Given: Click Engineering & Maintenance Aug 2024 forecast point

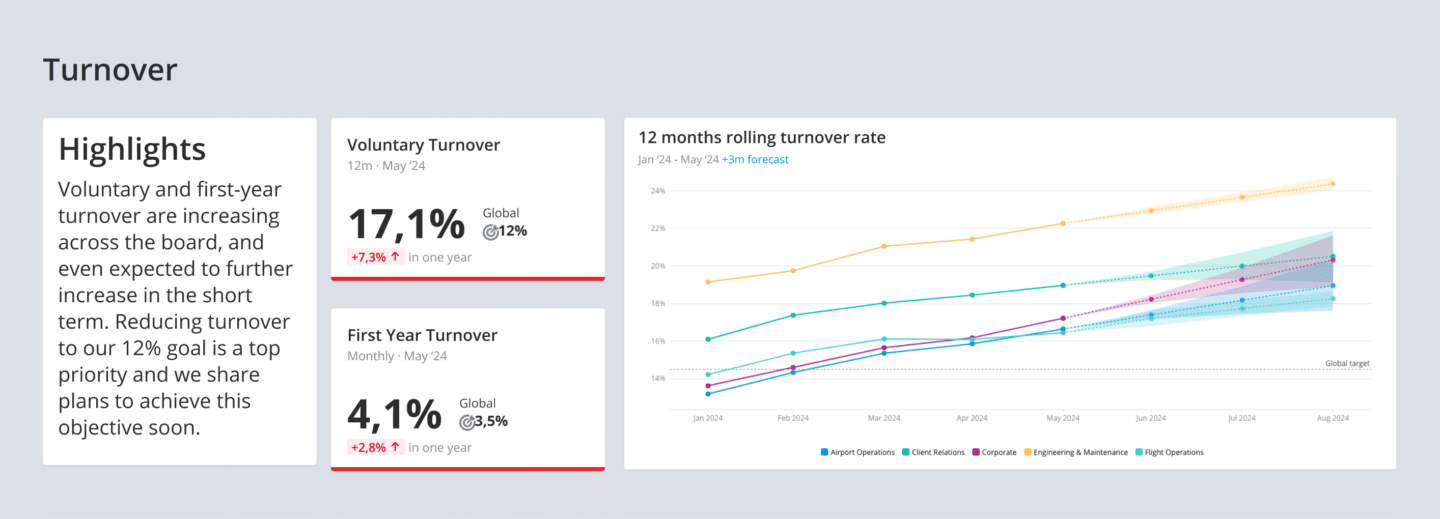Looking at the screenshot, I should click(1332, 184).
